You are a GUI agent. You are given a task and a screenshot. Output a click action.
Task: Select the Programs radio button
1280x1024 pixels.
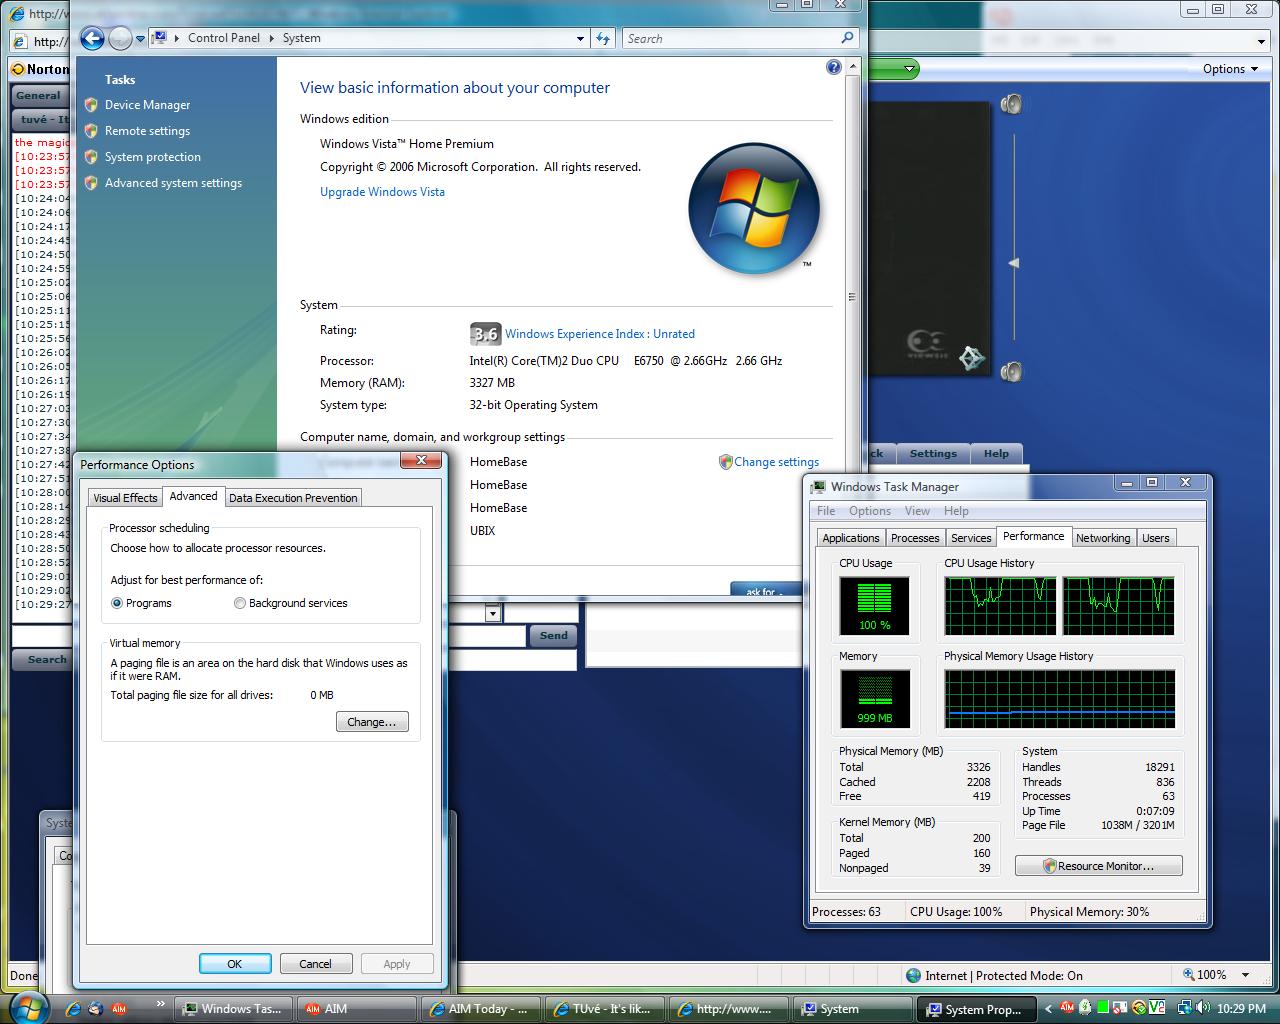(117, 603)
